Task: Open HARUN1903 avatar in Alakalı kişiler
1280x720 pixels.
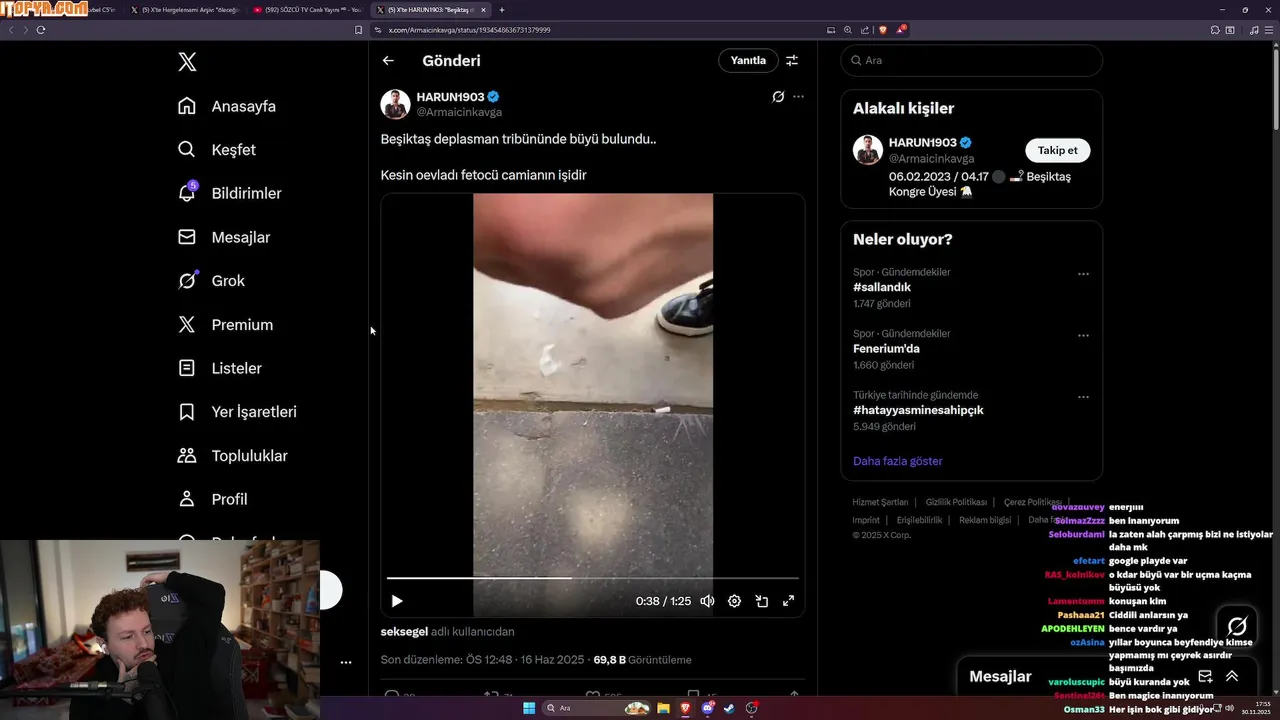Action: [x=867, y=150]
